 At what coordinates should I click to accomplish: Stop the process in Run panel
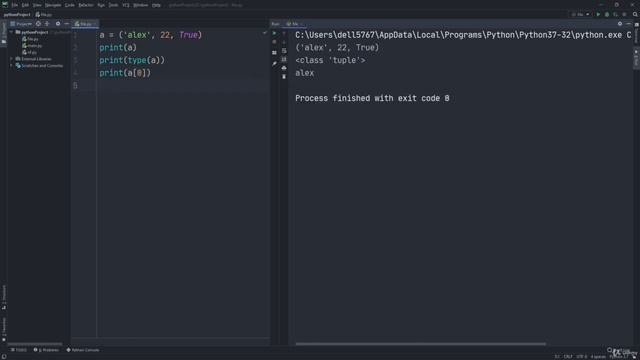274,42
